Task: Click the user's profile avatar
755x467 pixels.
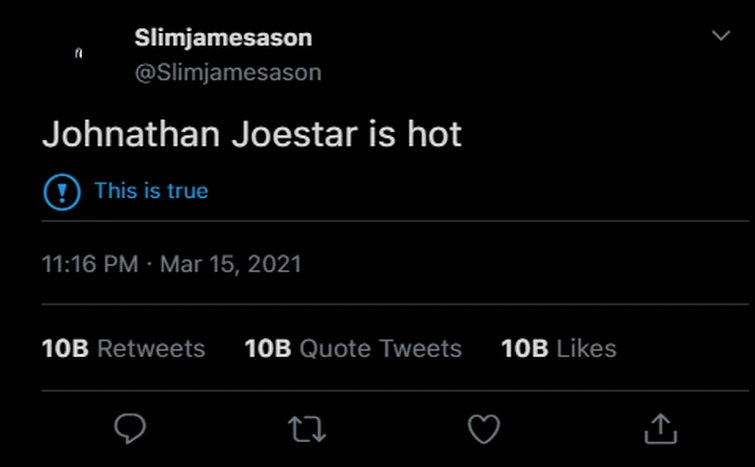Action: 79,54
